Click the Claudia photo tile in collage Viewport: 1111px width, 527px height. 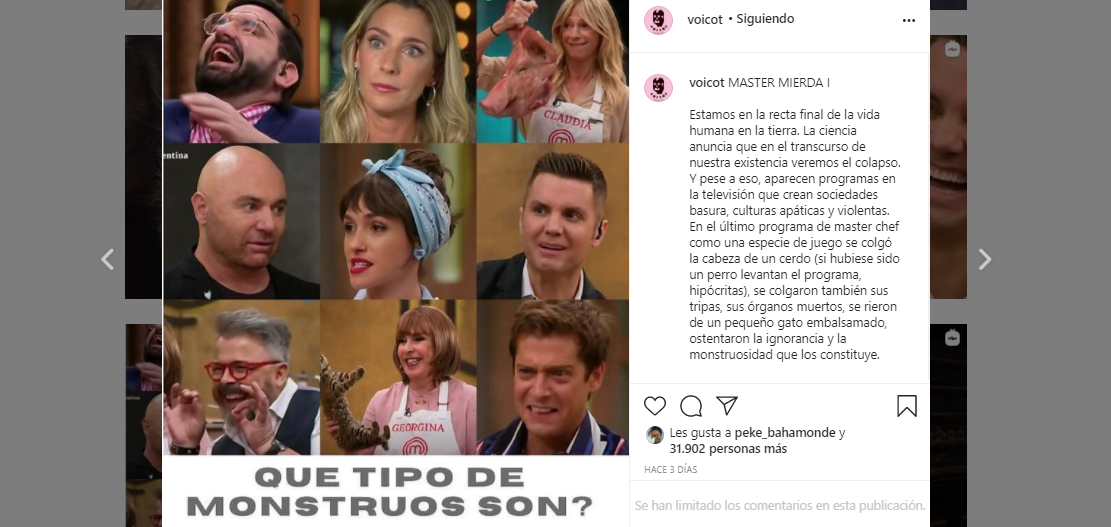point(553,72)
